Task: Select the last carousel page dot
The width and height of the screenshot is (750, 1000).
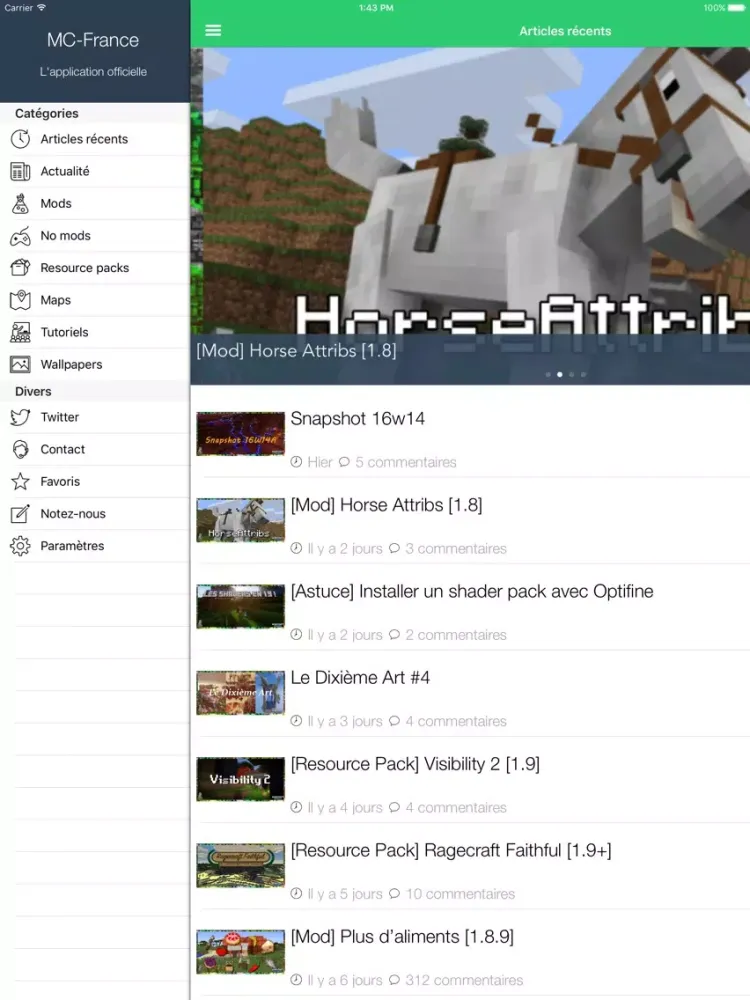Action: (x=583, y=374)
